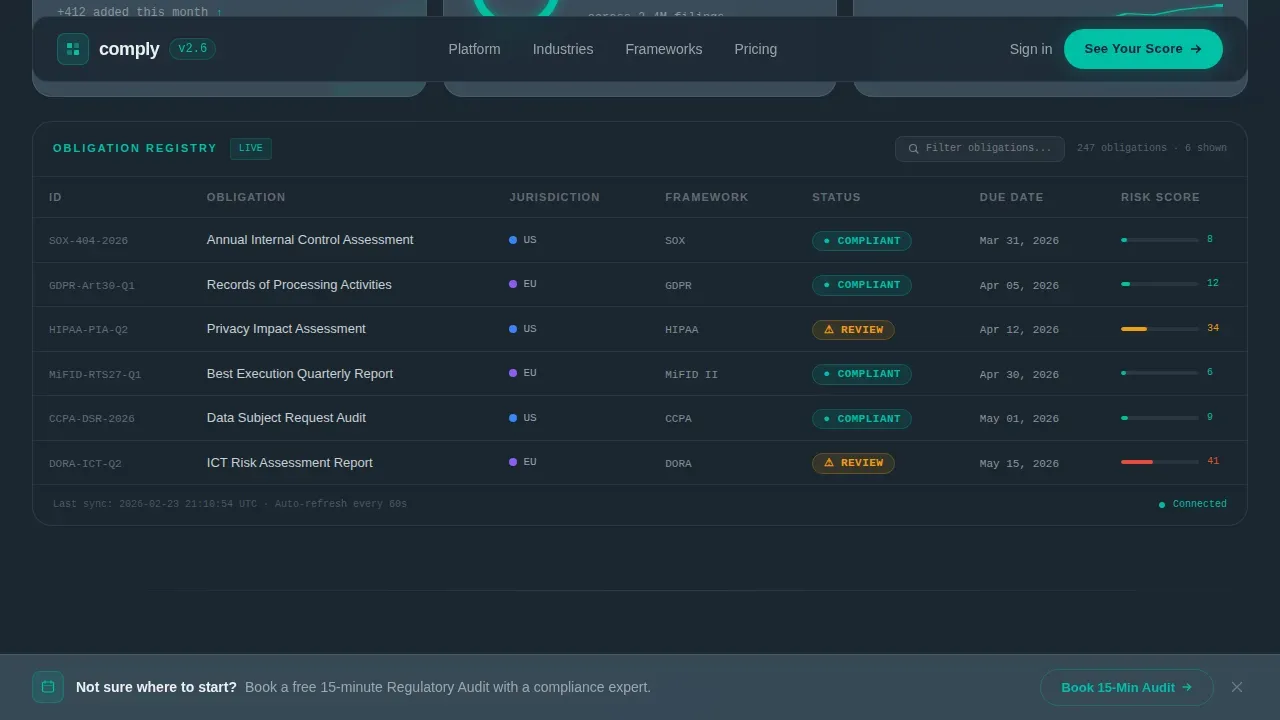Click the due date Apr 12, 2026
Screen dimensions: 1280x720
[1019, 330]
